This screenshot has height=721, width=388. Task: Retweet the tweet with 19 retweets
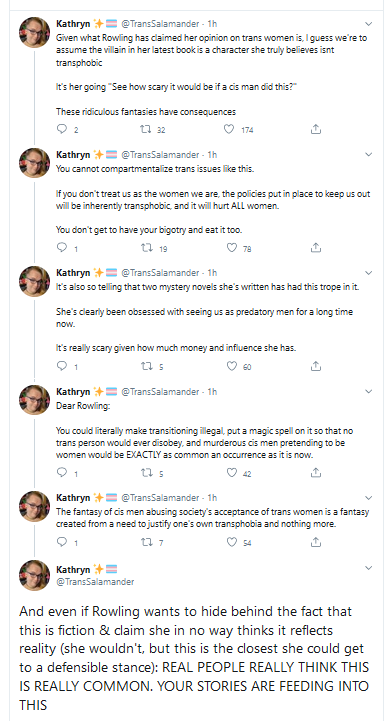[147, 248]
